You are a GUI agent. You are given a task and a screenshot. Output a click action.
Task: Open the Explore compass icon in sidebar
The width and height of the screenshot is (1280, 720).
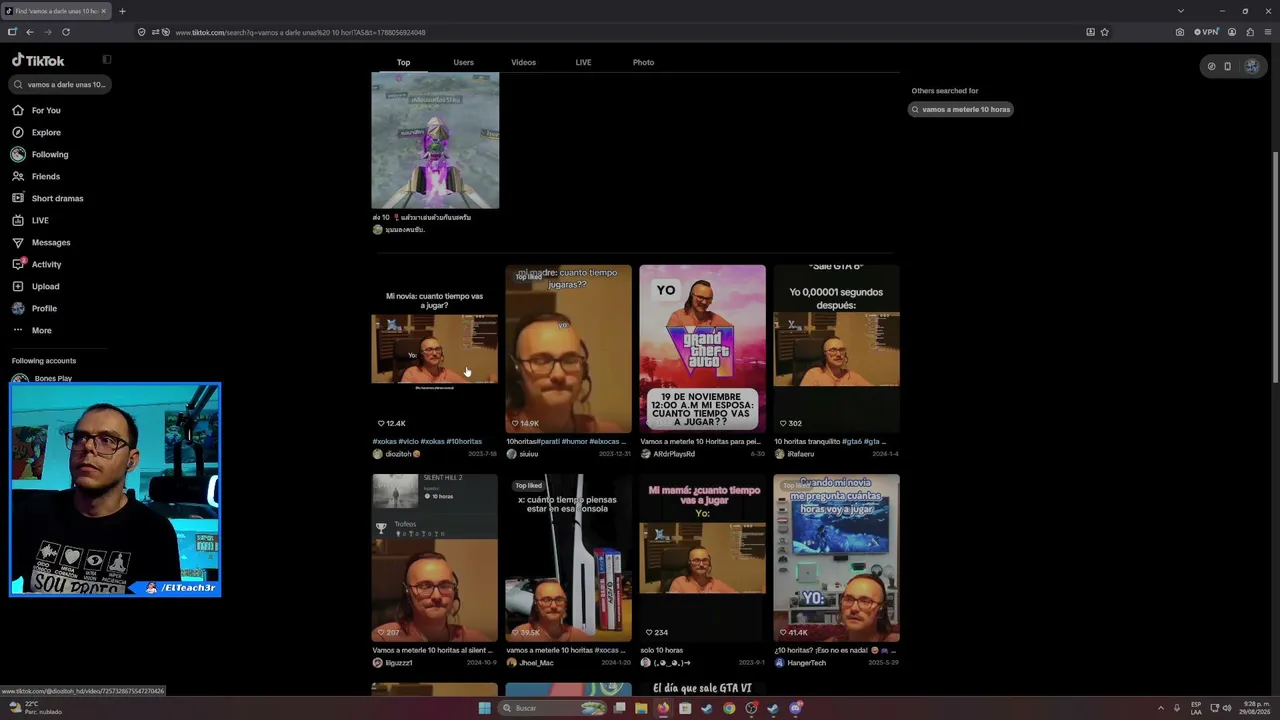[x=18, y=132]
